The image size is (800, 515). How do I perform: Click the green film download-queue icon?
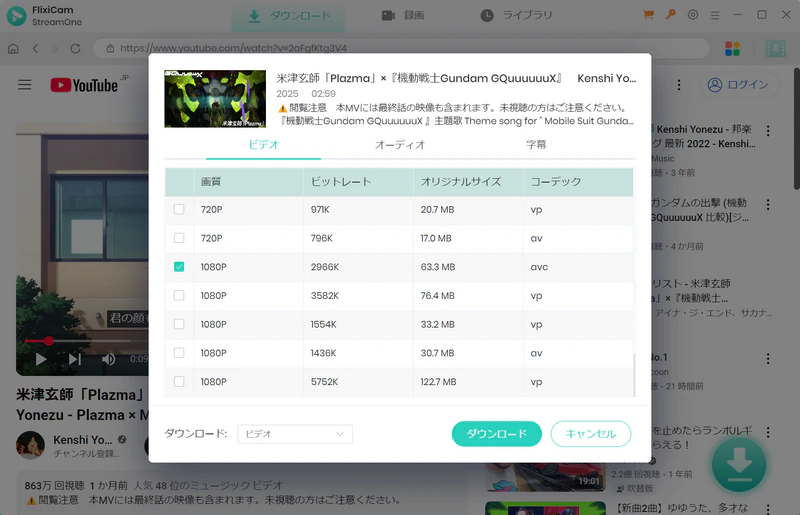pos(775,48)
